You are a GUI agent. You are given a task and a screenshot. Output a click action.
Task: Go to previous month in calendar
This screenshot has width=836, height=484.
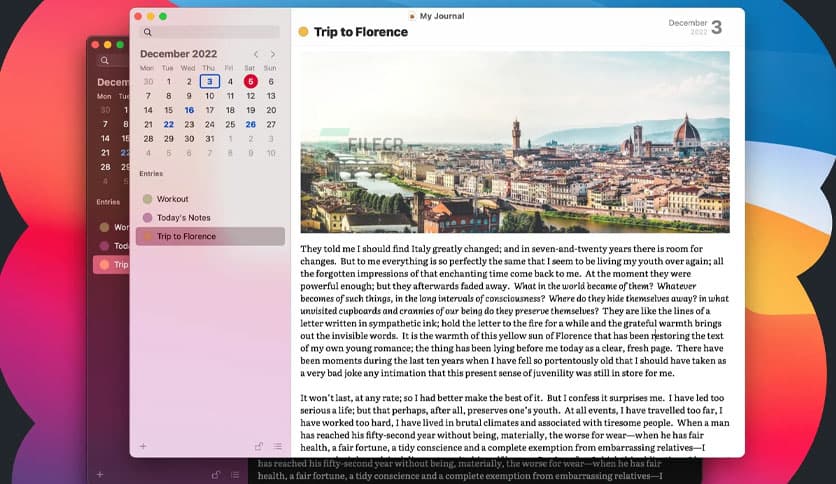tap(256, 54)
